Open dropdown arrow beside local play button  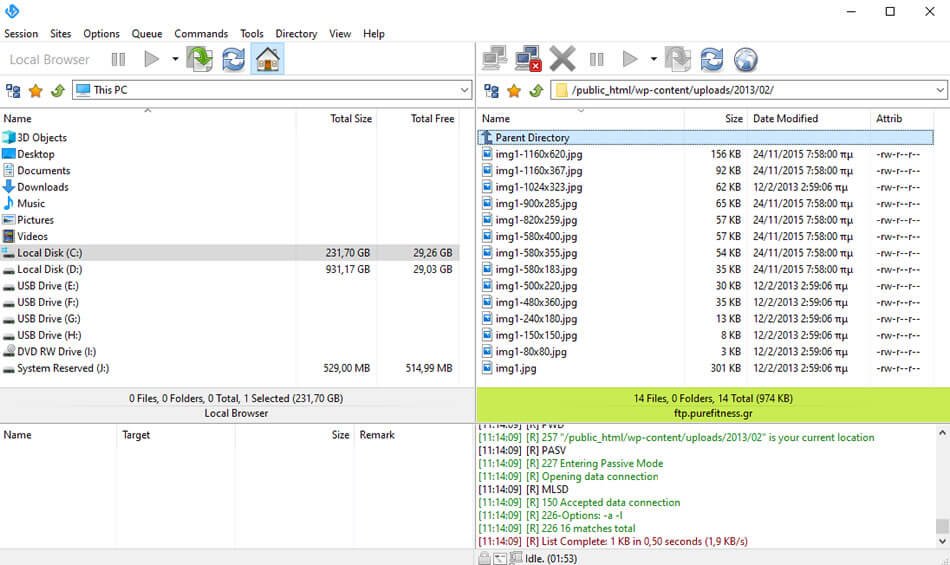click(175, 60)
